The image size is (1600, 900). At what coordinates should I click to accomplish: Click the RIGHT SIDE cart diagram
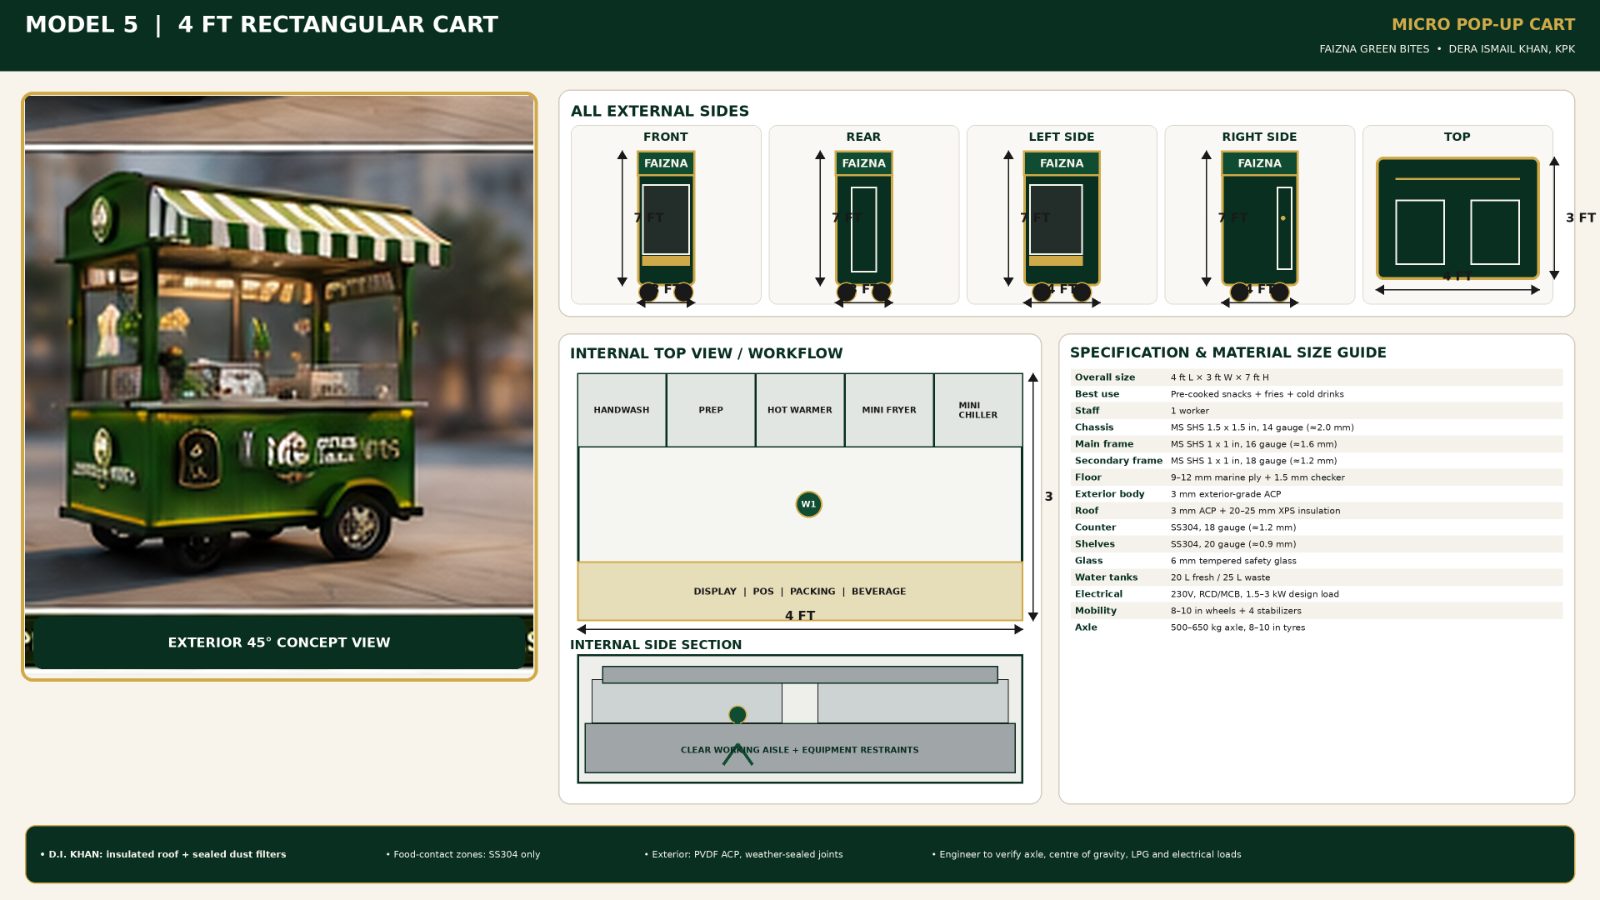1260,225
